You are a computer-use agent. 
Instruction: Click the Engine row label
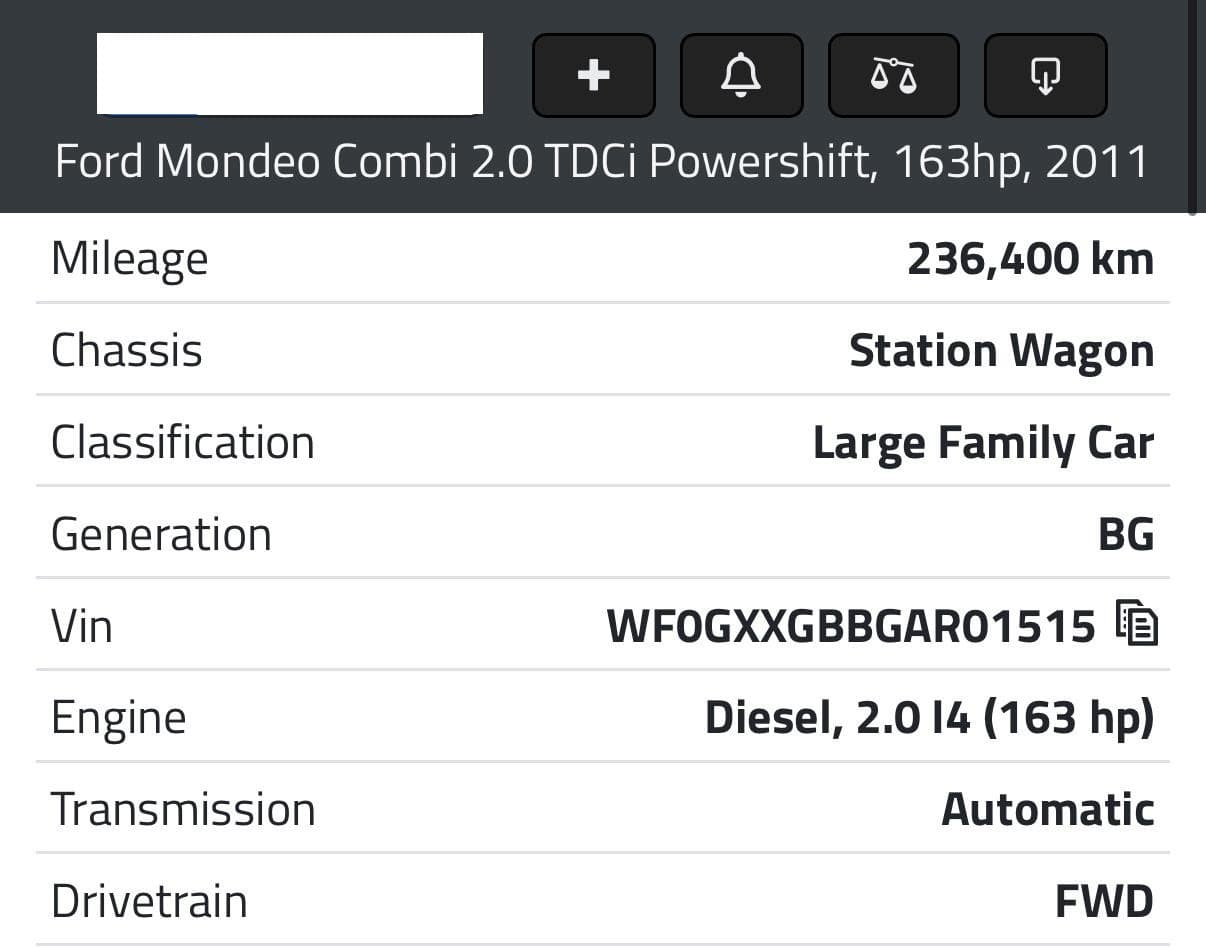(118, 720)
